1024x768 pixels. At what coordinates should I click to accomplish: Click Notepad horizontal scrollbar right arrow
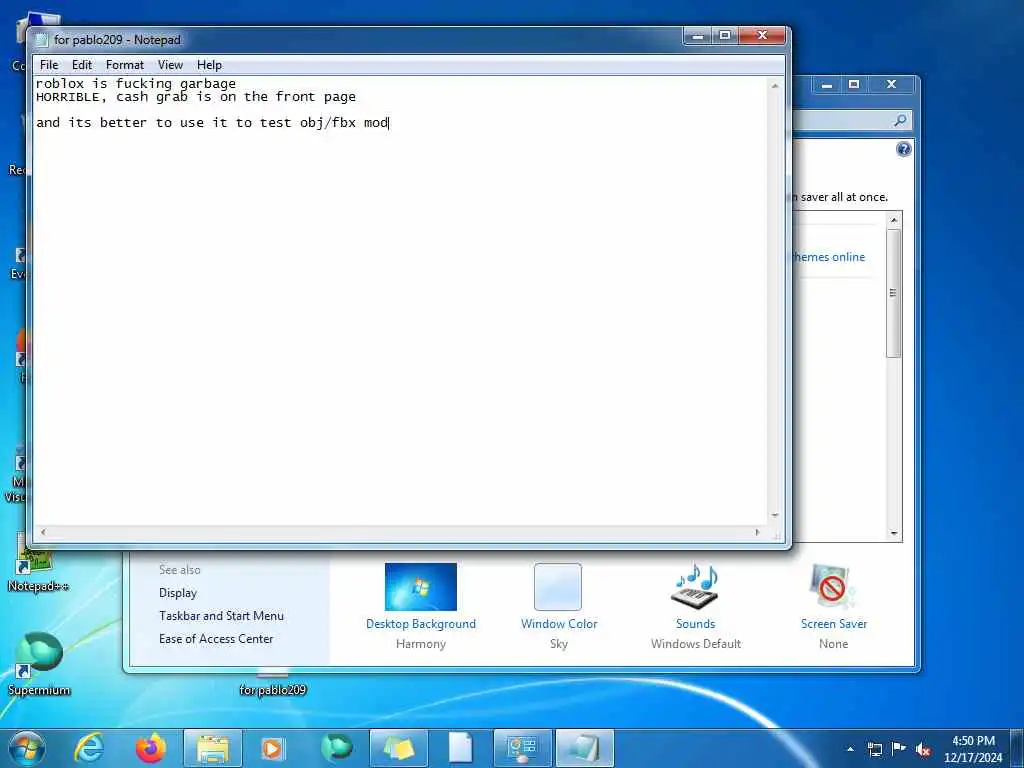coord(758,532)
